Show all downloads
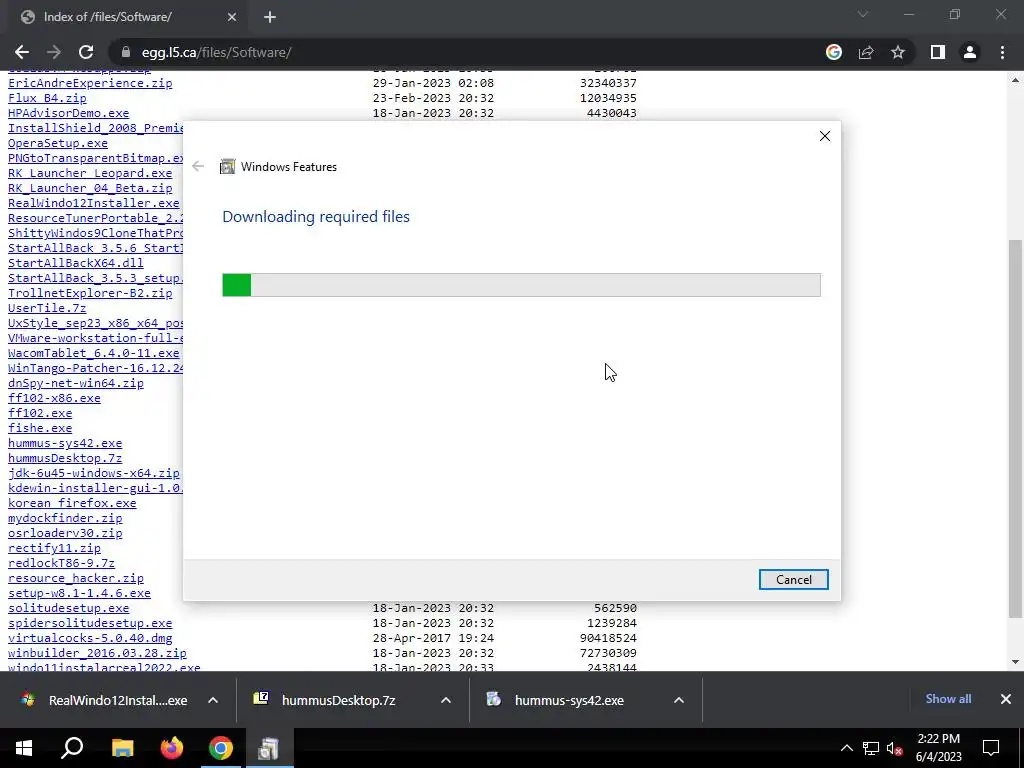The height and width of the screenshot is (768, 1024). (x=948, y=699)
